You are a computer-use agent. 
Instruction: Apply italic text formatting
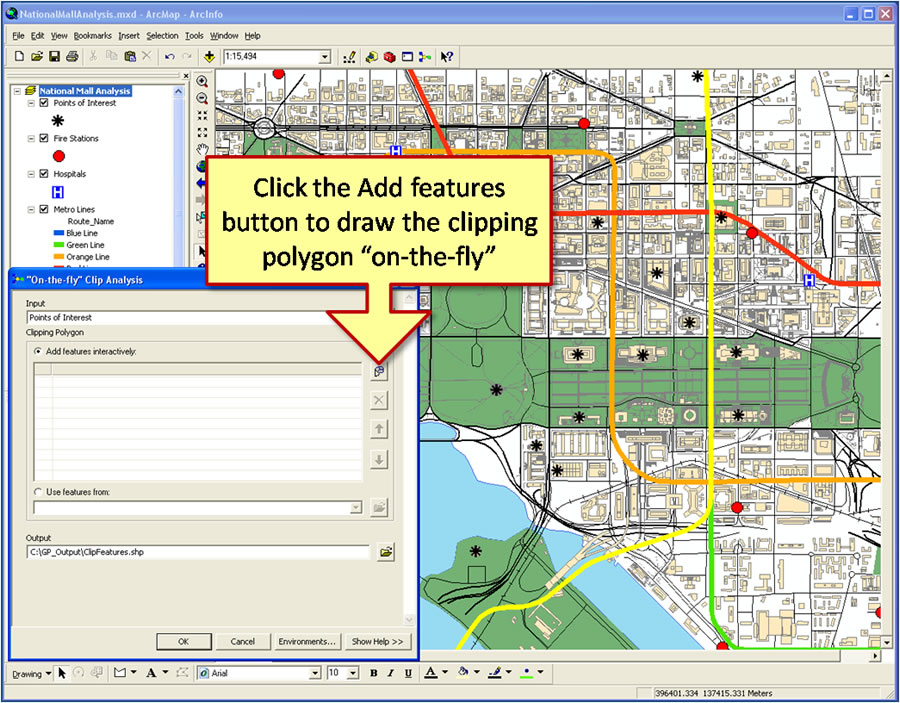(391, 673)
